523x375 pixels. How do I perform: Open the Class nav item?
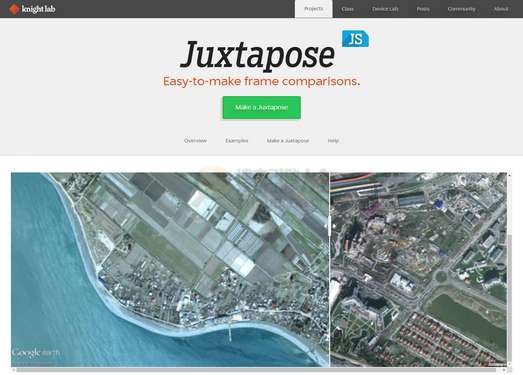(x=347, y=9)
